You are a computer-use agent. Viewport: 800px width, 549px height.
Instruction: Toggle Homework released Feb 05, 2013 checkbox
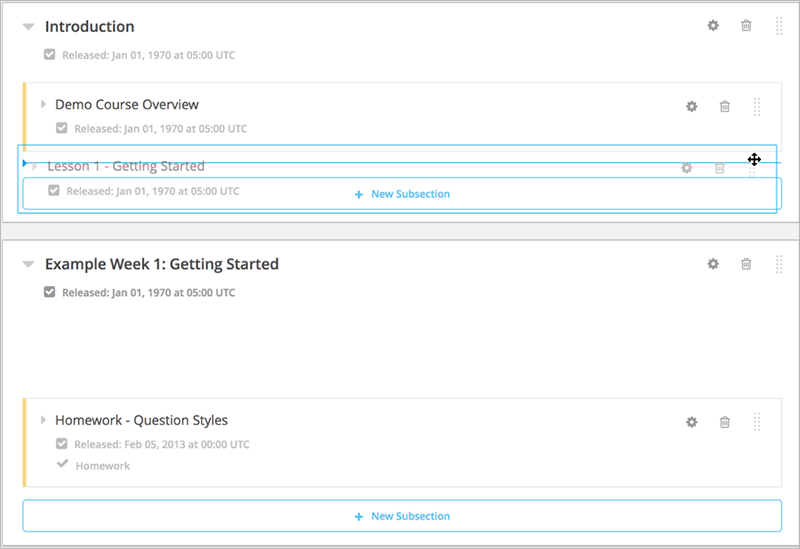point(62,443)
